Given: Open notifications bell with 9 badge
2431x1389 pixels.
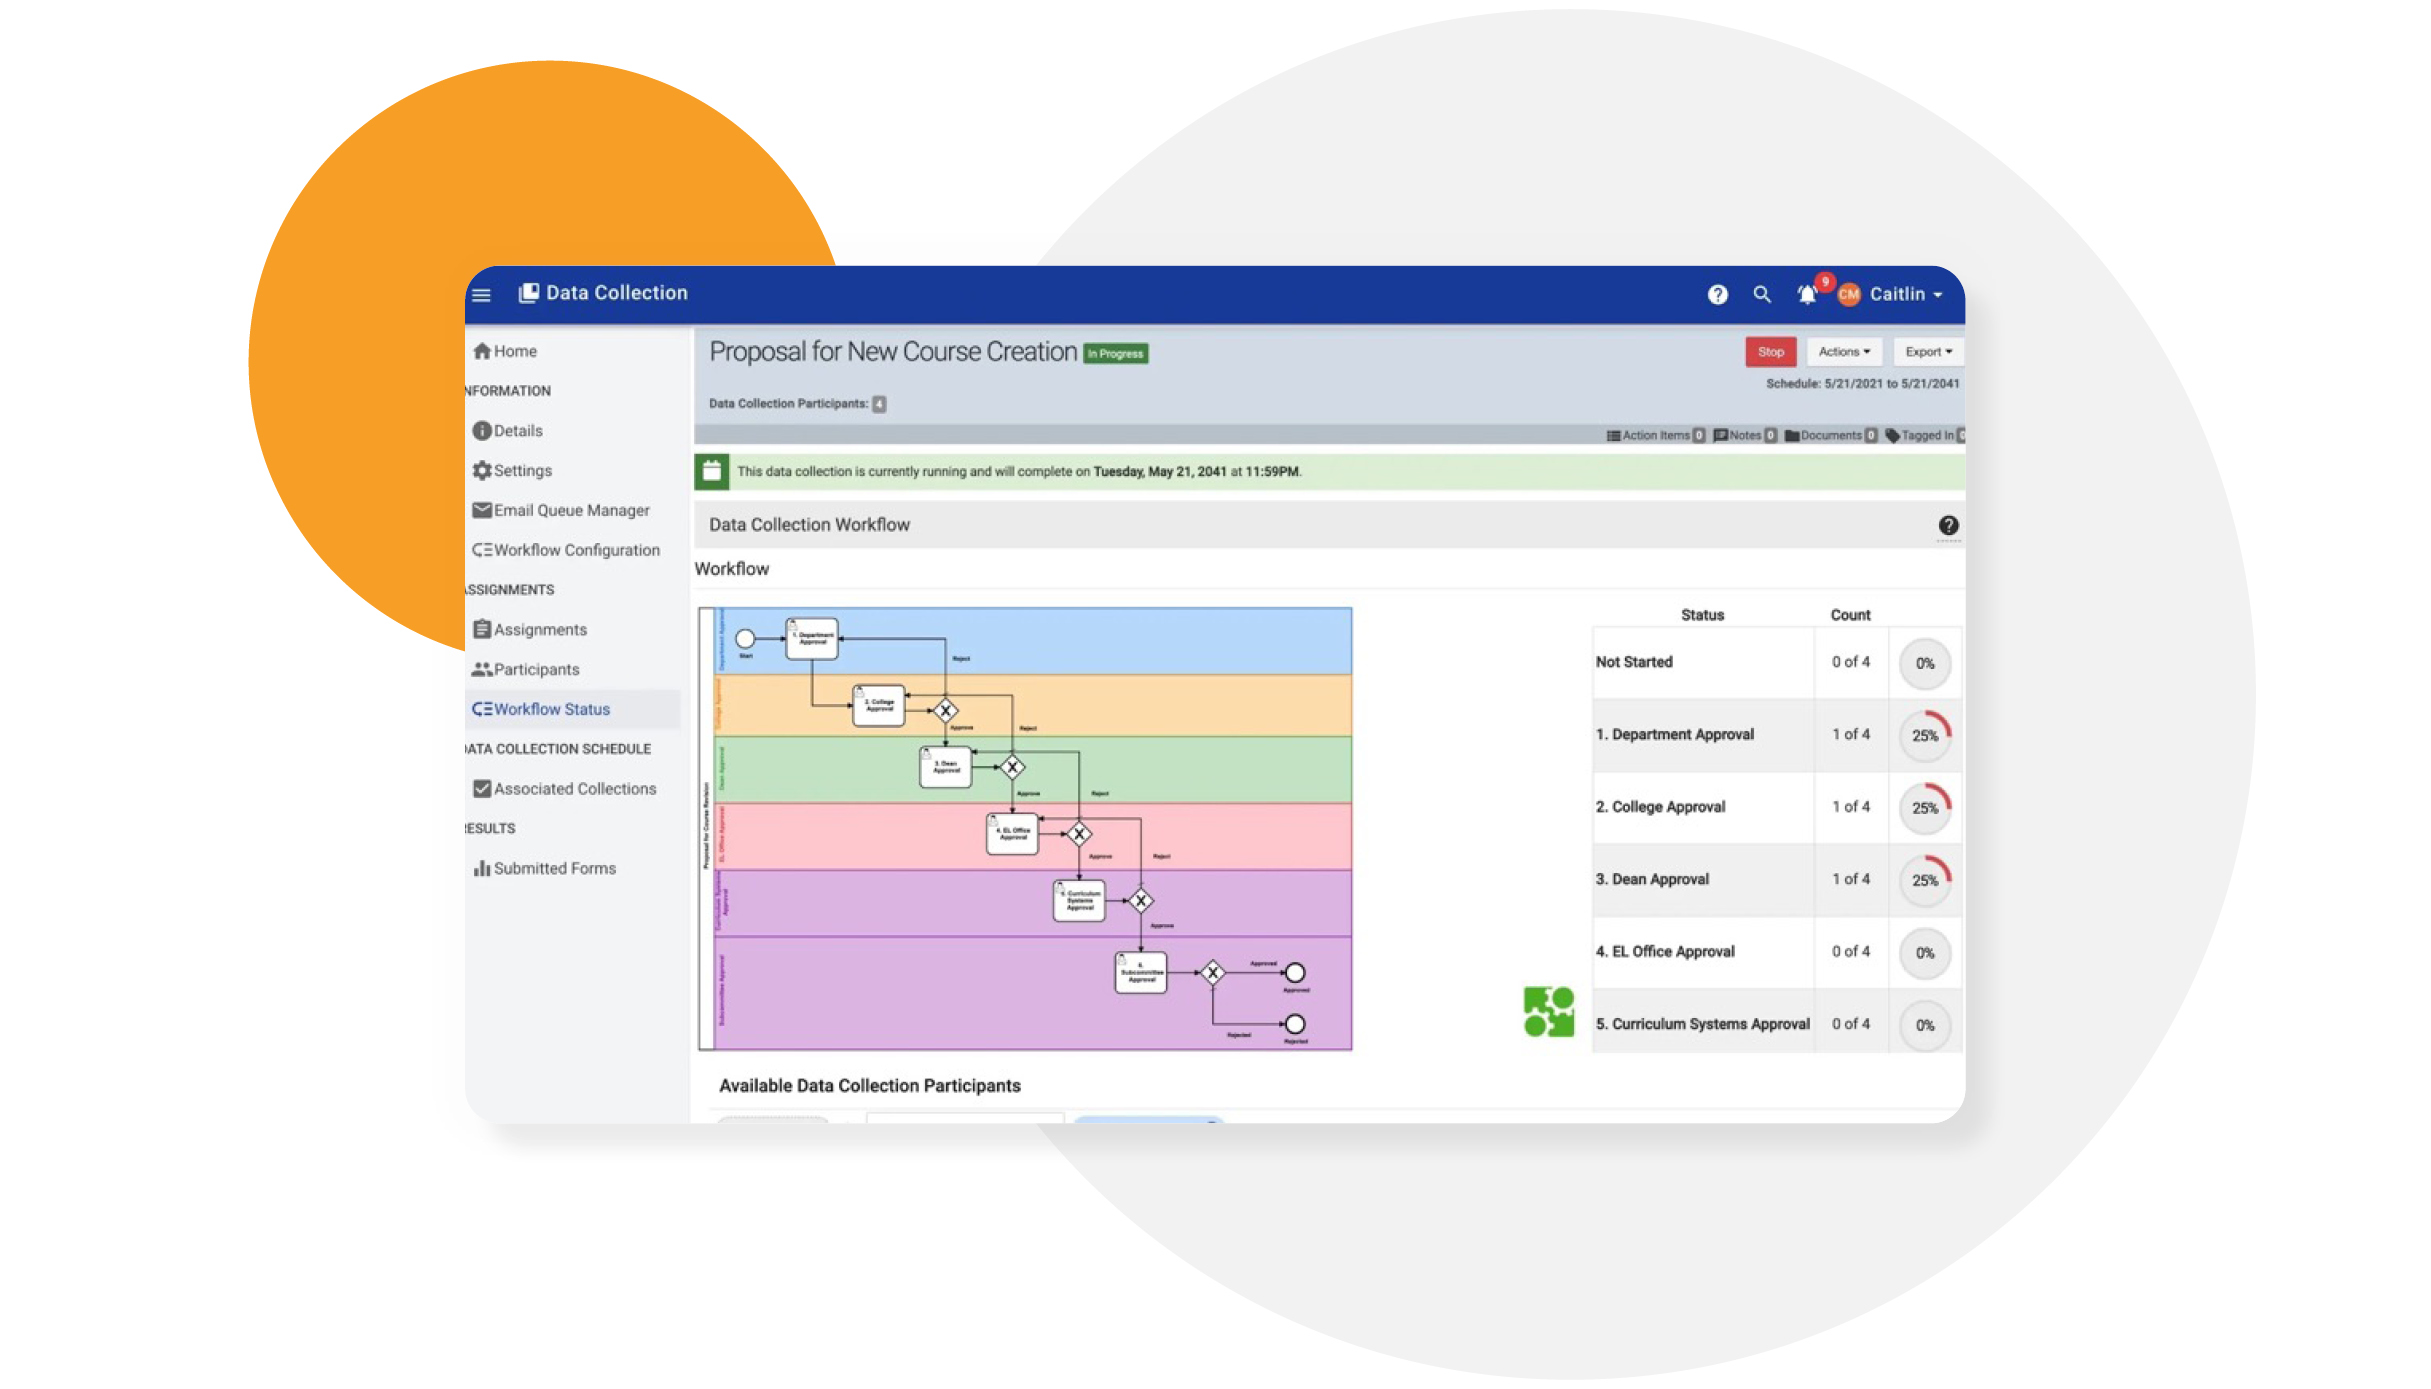Looking at the screenshot, I should (x=1808, y=295).
